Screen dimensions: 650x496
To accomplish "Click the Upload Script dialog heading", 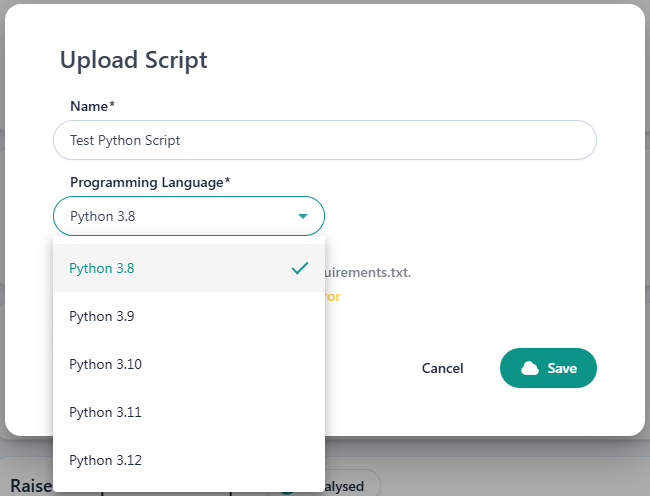I will point(134,60).
